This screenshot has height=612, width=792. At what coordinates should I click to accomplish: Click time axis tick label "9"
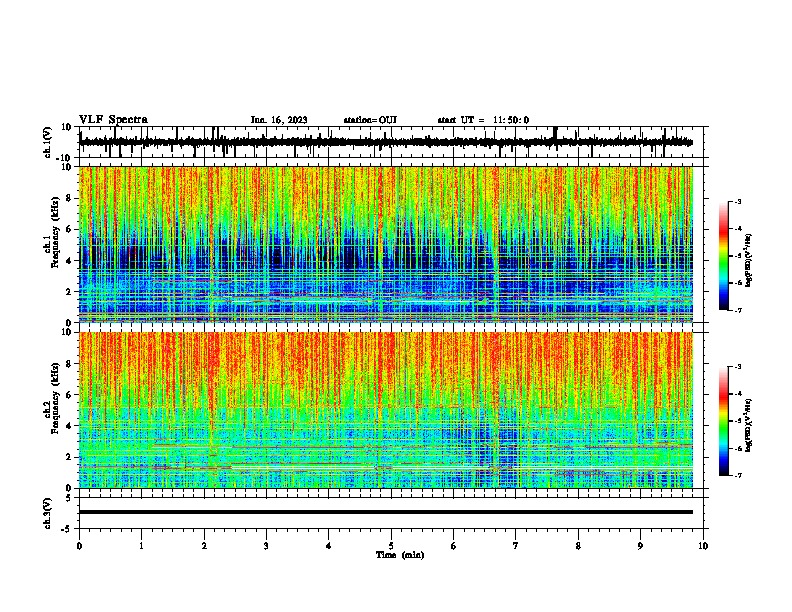pyautogui.click(x=640, y=546)
